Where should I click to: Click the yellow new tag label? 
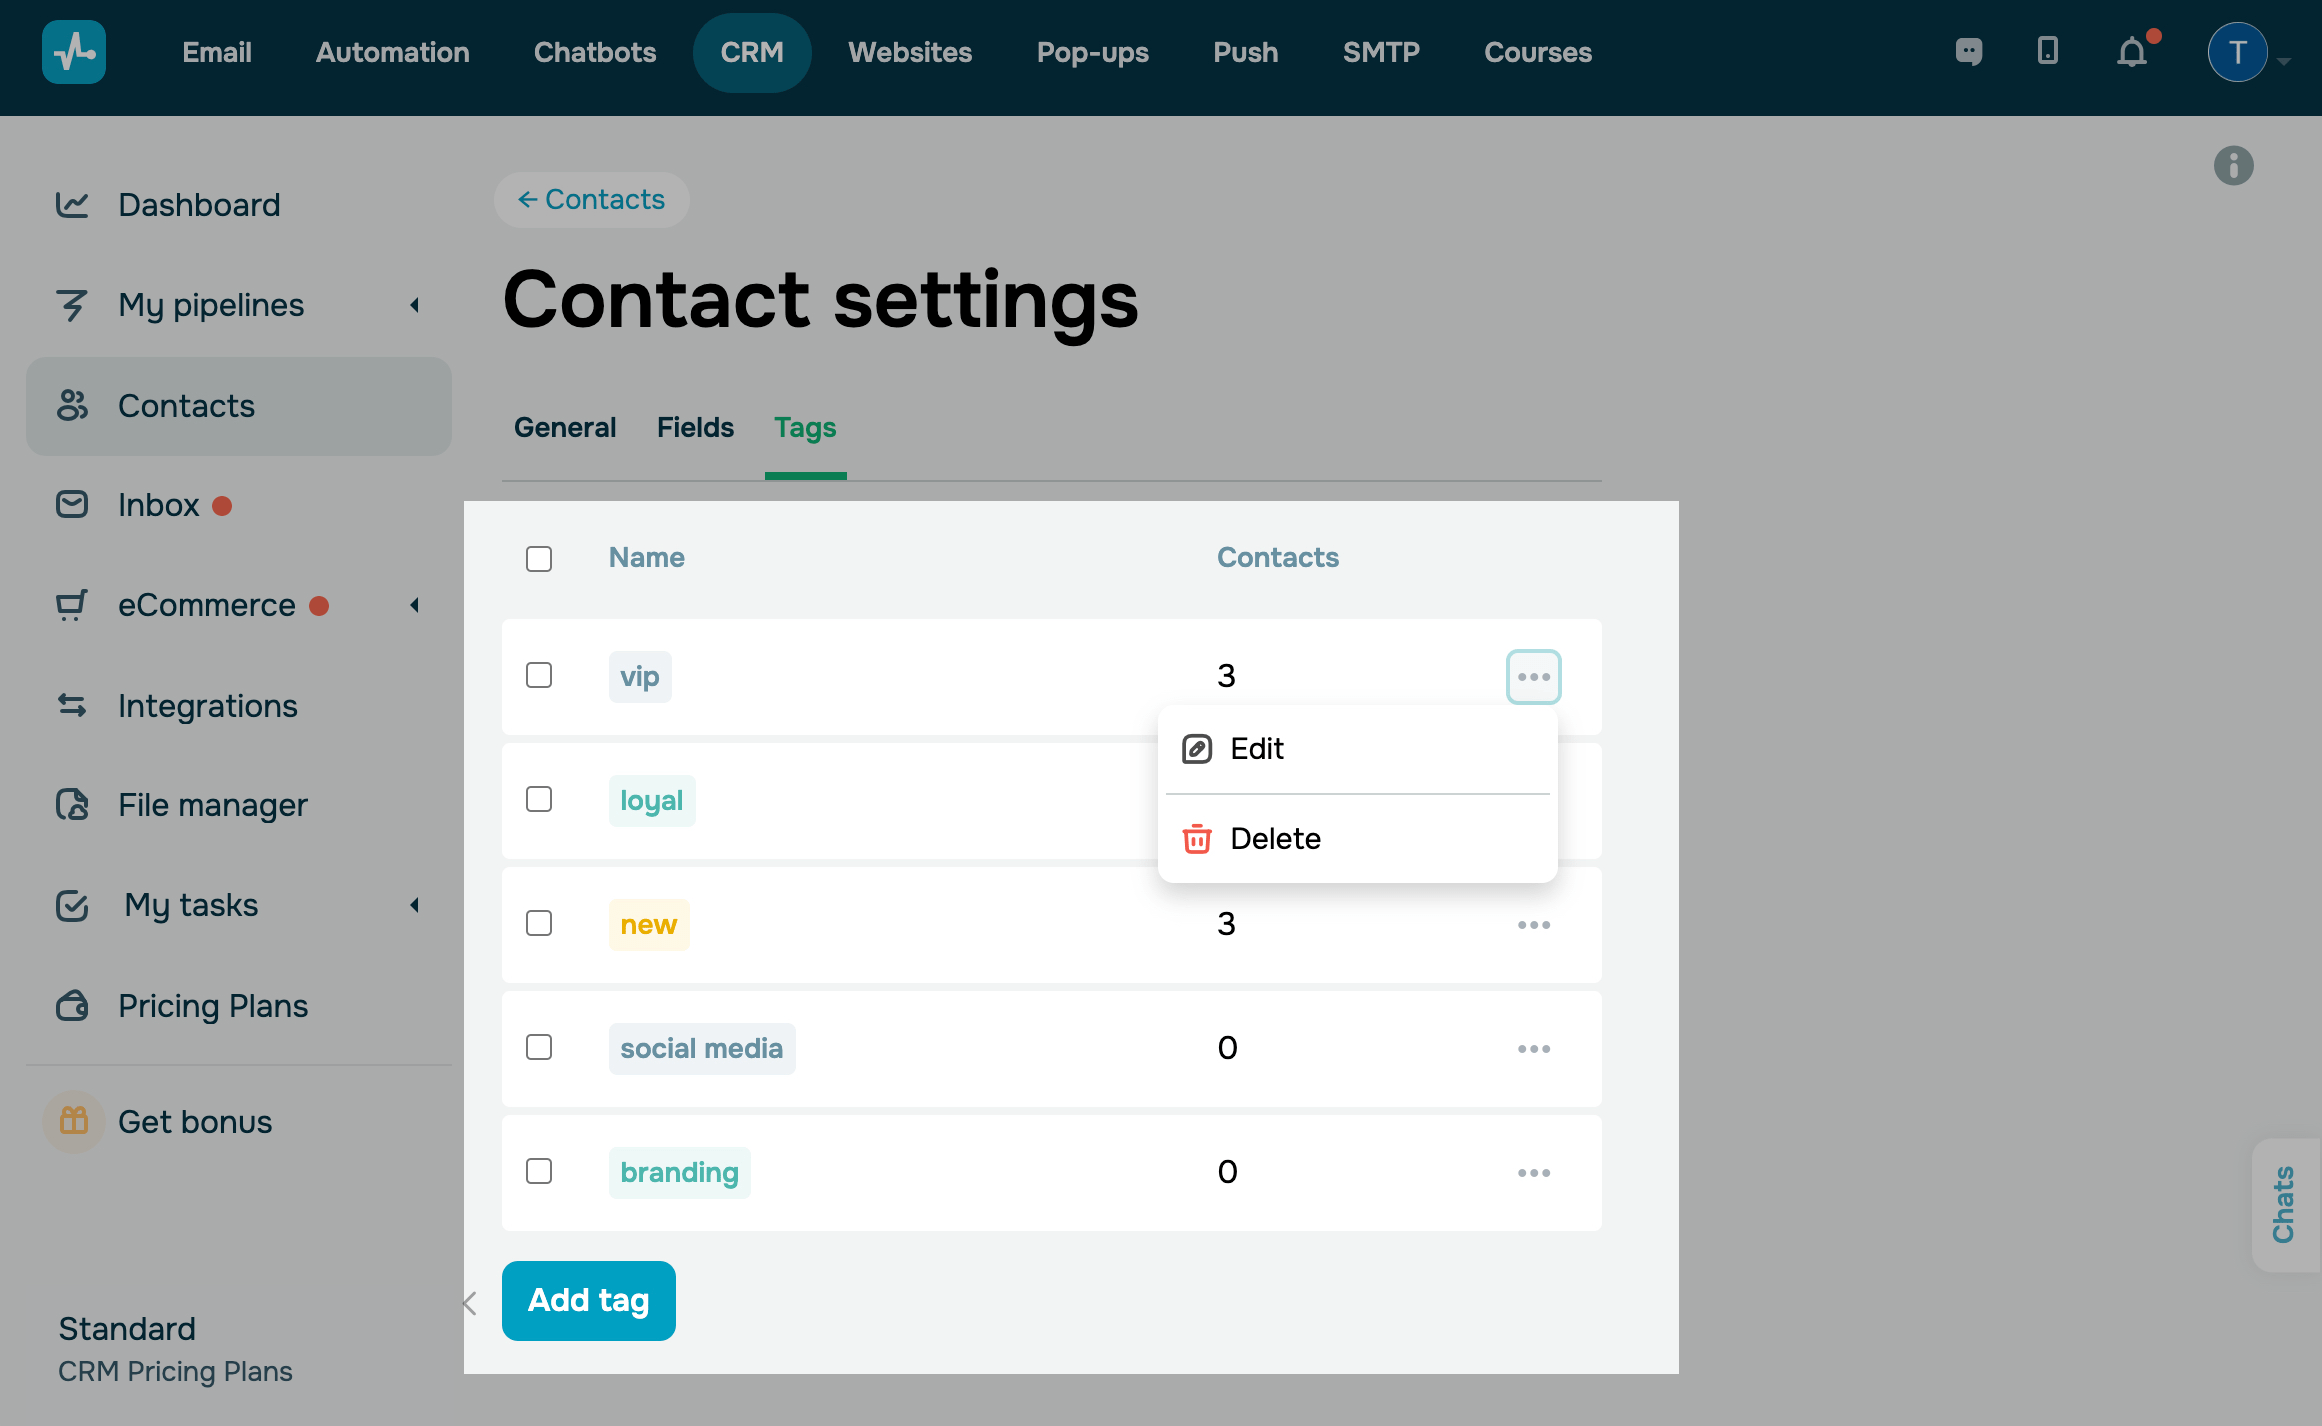point(648,925)
